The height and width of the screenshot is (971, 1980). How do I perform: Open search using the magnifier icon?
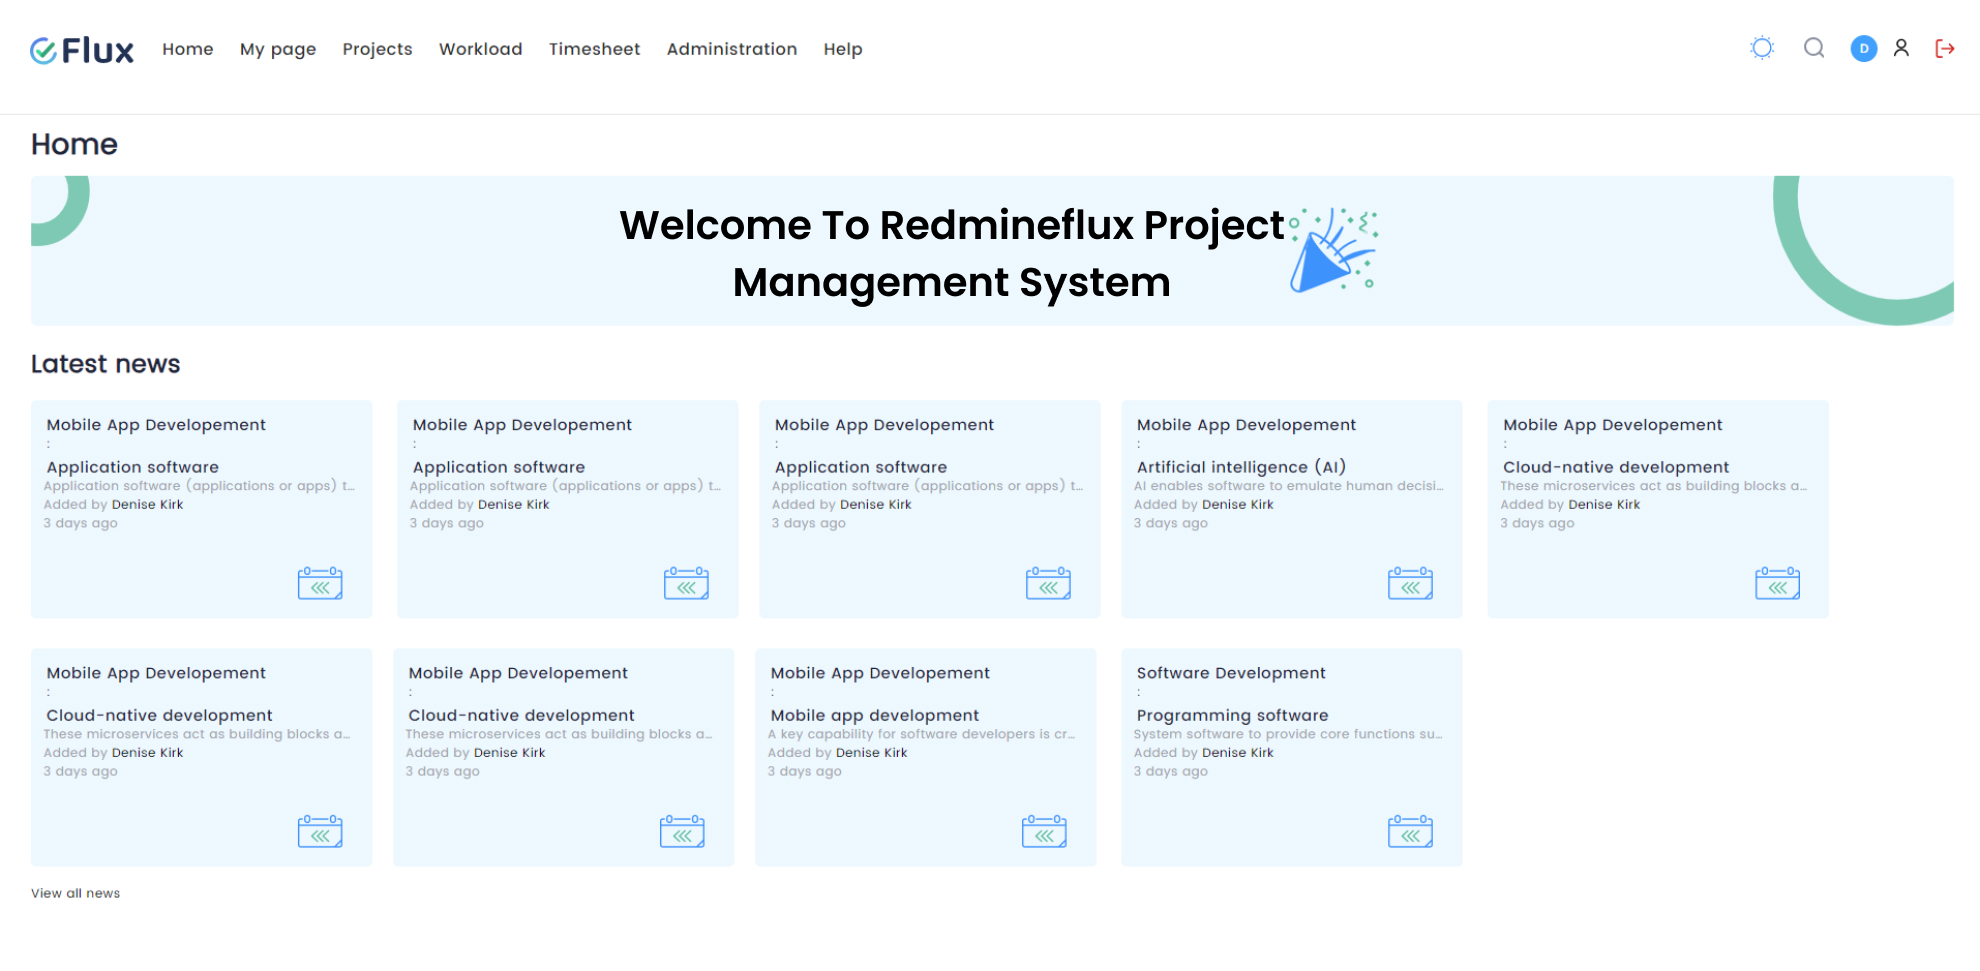[x=1813, y=48]
